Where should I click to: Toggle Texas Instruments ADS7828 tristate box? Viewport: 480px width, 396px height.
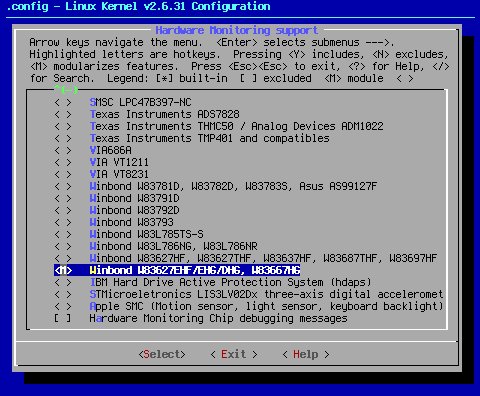pyautogui.click(x=63, y=114)
